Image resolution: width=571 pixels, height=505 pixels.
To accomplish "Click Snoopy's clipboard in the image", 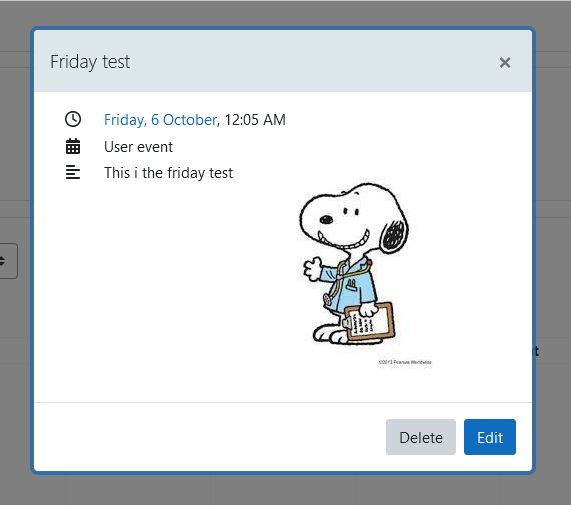I will (x=369, y=322).
